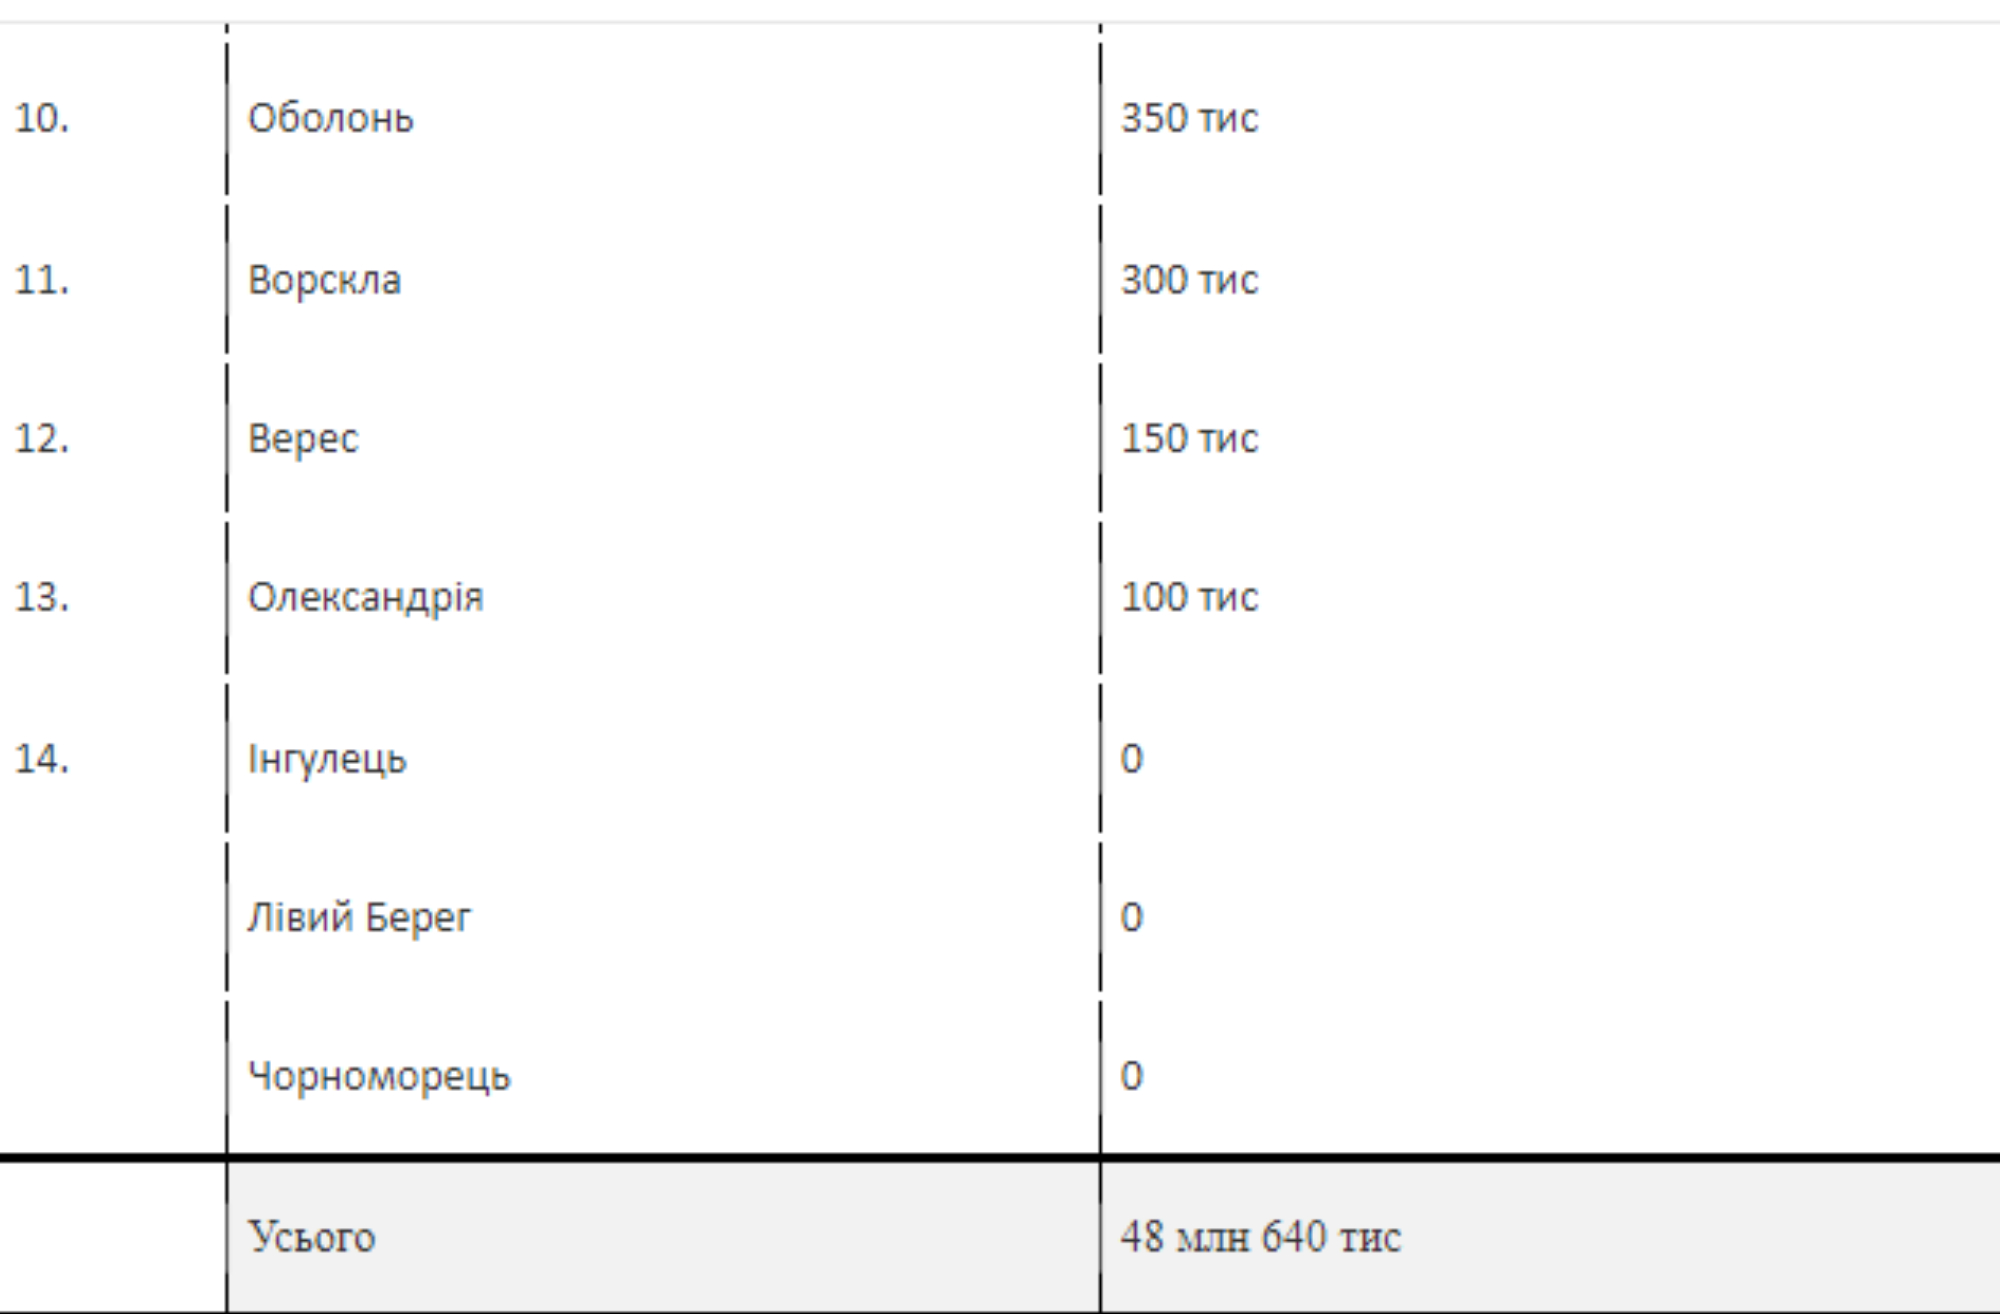Select row number 13.
This screenshot has height=1314, width=2000.
coord(42,597)
